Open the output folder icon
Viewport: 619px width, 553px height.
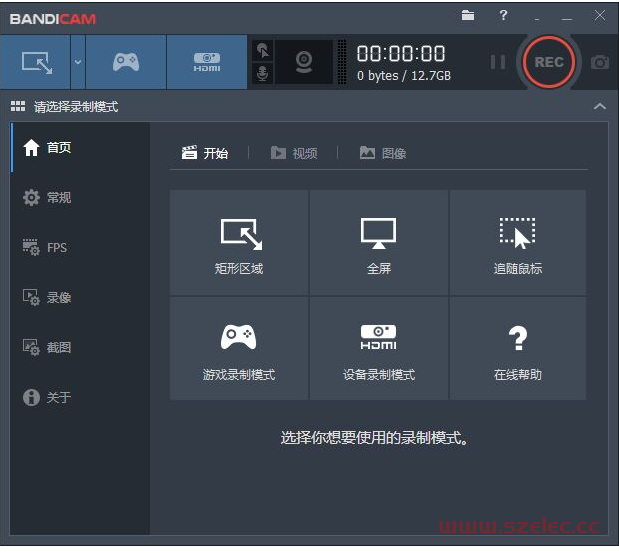coord(468,16)
